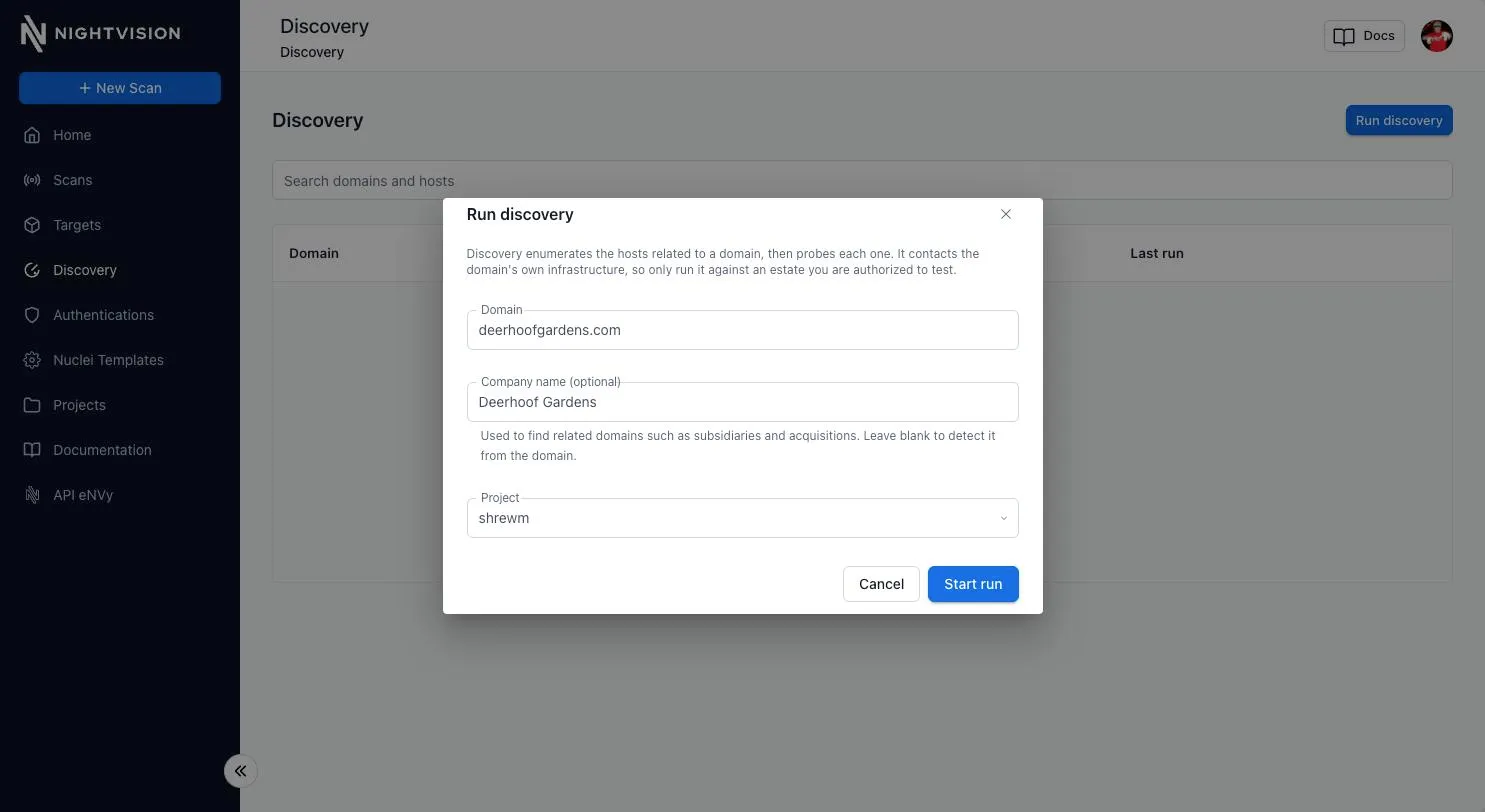Click the Projects folder icon
This screenshot has height=812, width=1485.
click(x=32, y=405)
